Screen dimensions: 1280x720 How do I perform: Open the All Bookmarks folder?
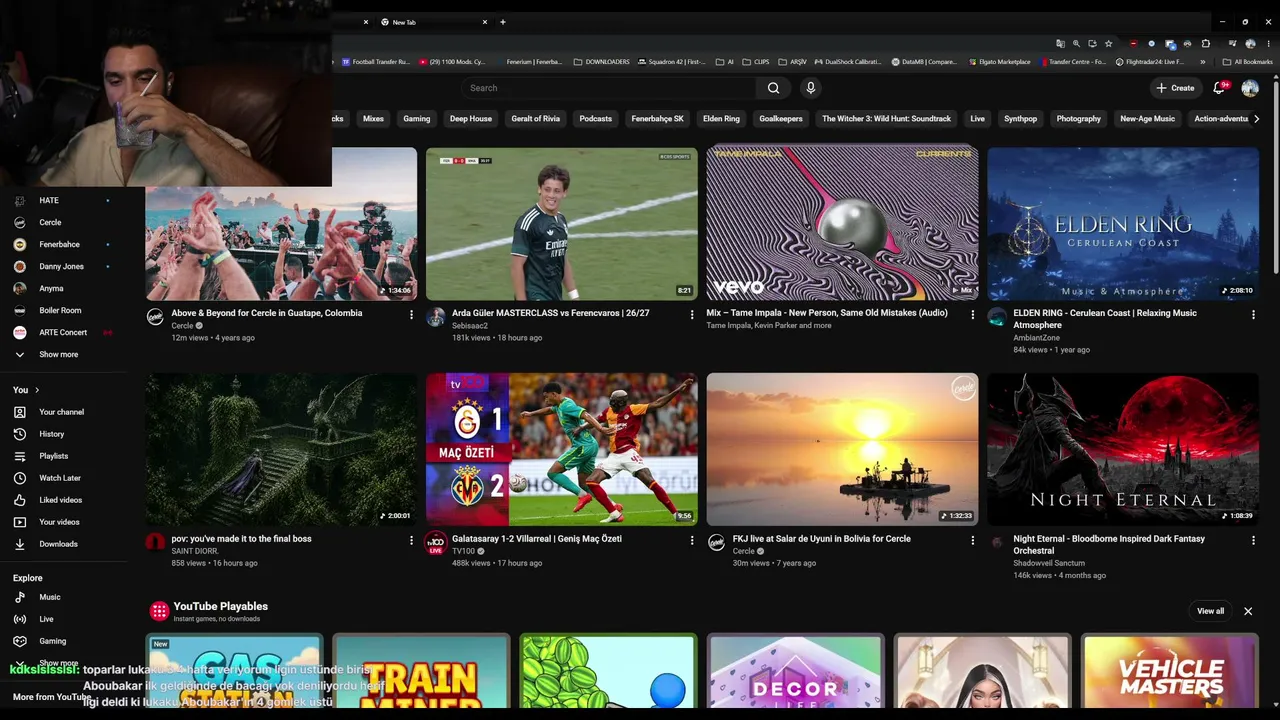point(1247,62)
